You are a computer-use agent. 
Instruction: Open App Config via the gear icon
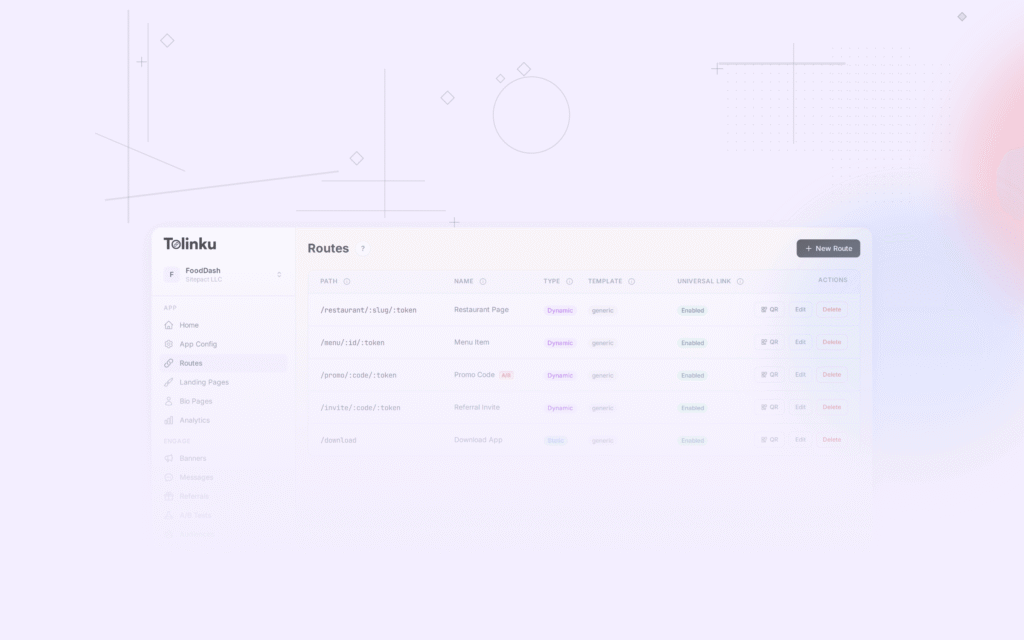(169, 344)
